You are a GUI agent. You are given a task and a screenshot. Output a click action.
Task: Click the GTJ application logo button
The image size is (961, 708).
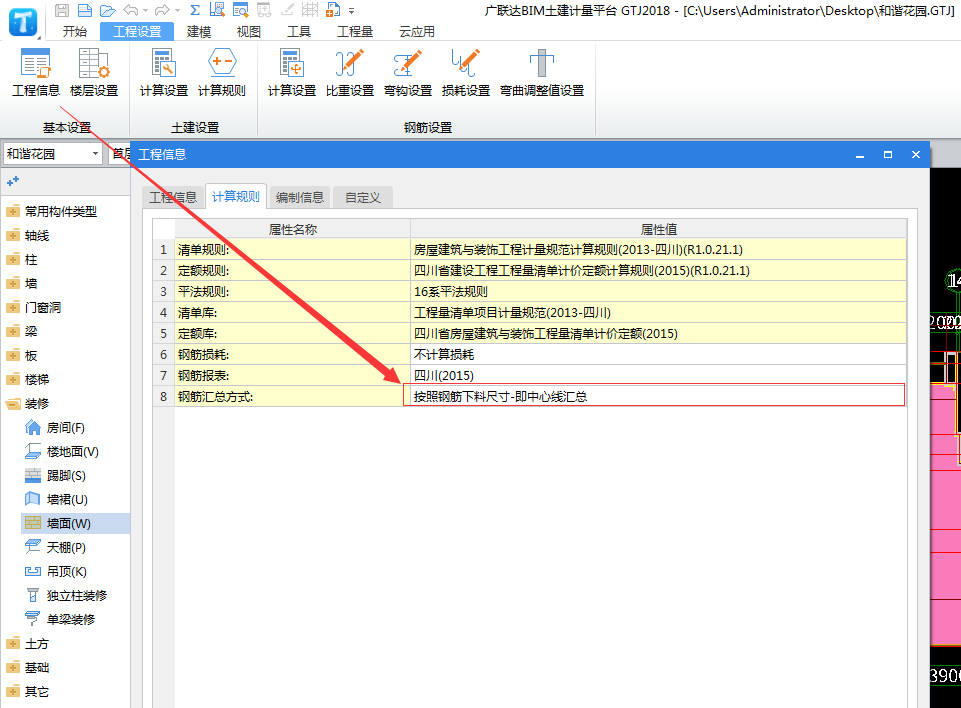pos(23,22)
